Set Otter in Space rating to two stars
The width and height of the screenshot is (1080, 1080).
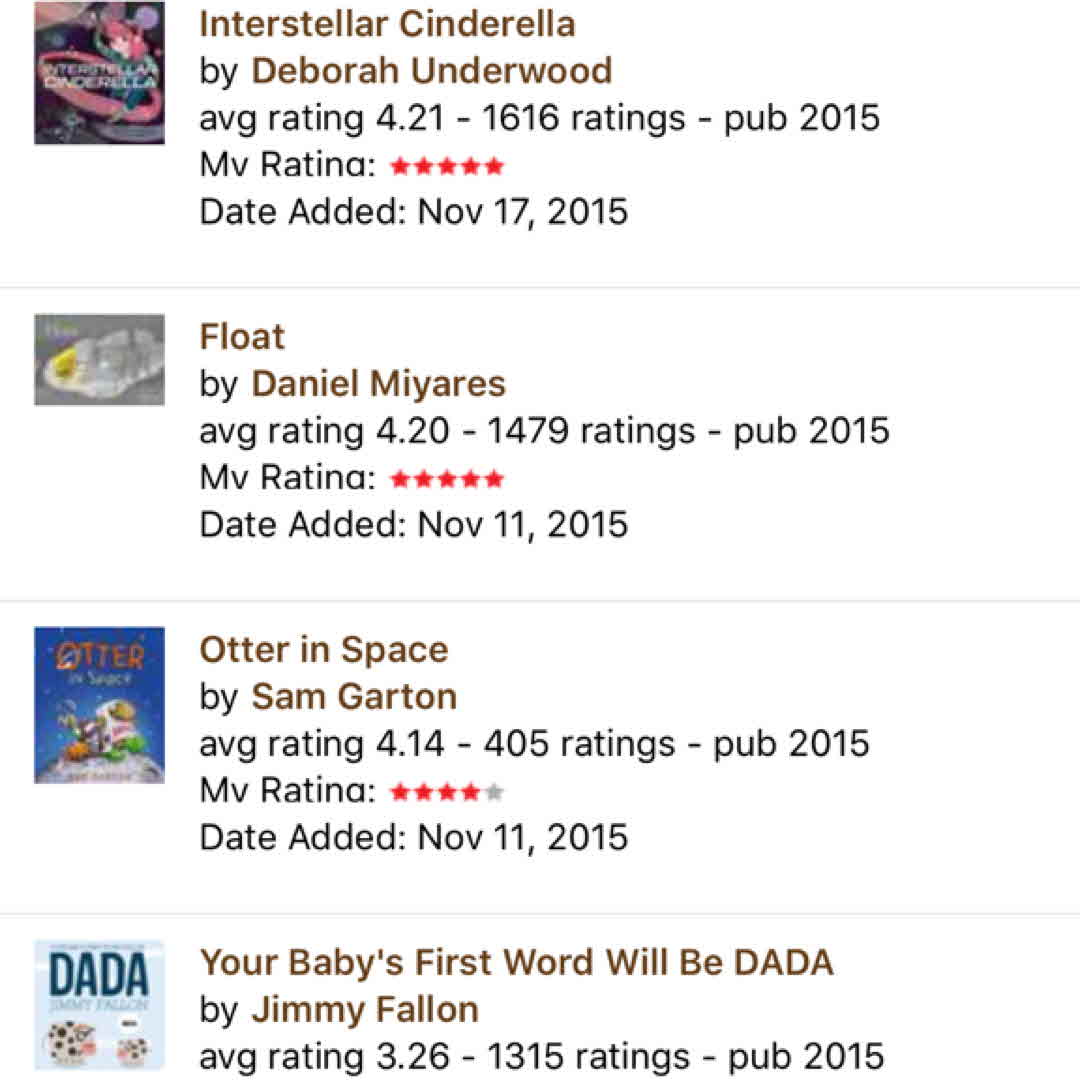coord(424,793)
